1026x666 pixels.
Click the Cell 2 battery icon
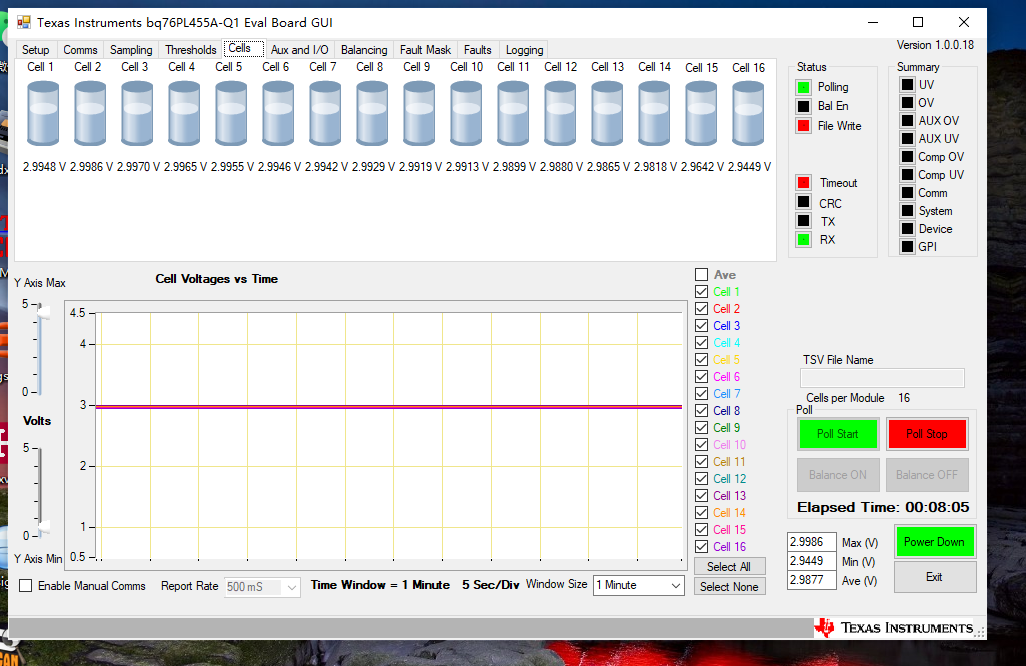tap(90, 113)
